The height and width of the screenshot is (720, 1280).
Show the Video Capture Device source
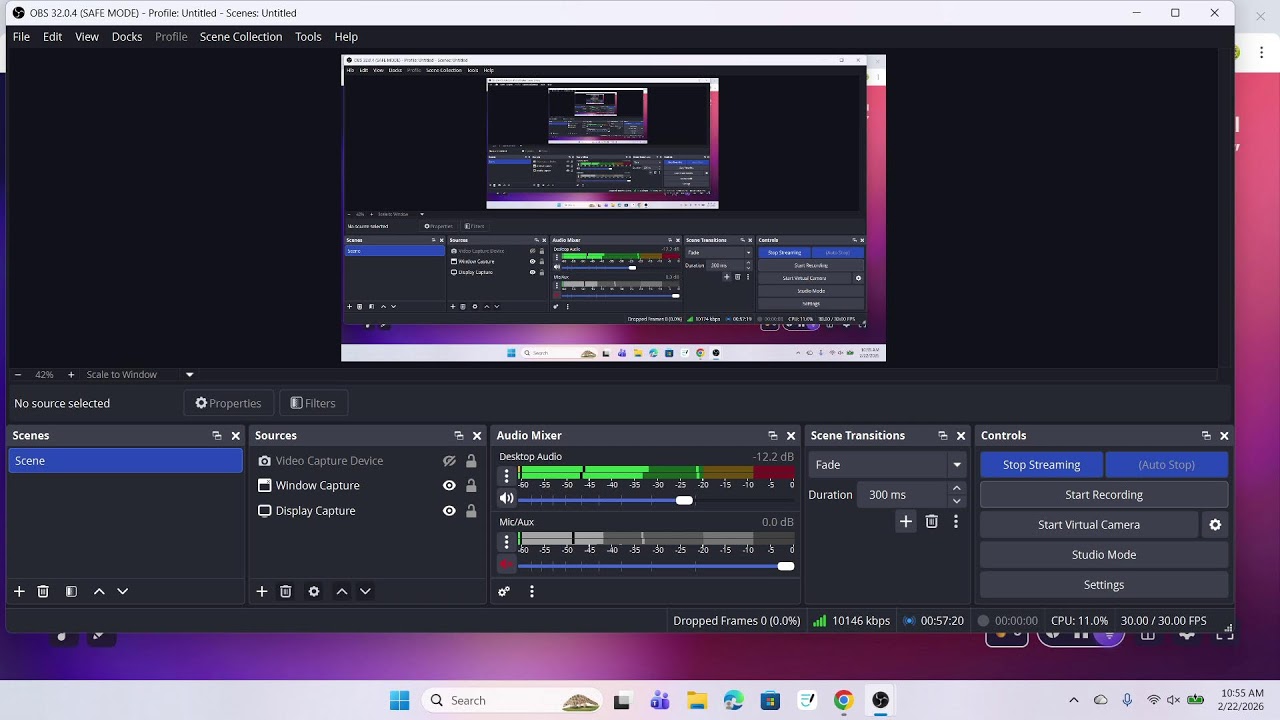449,461
